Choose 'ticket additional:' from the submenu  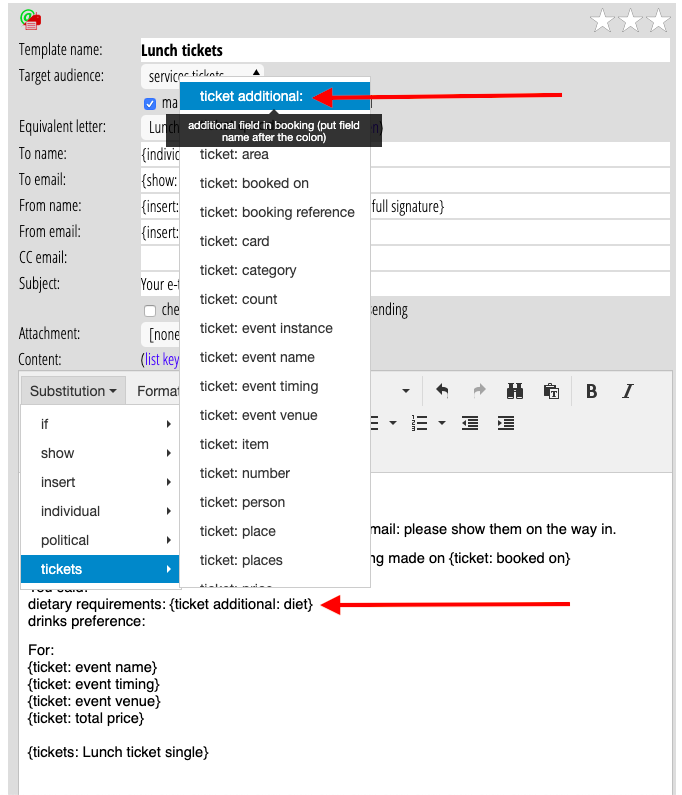click(275, 96)
